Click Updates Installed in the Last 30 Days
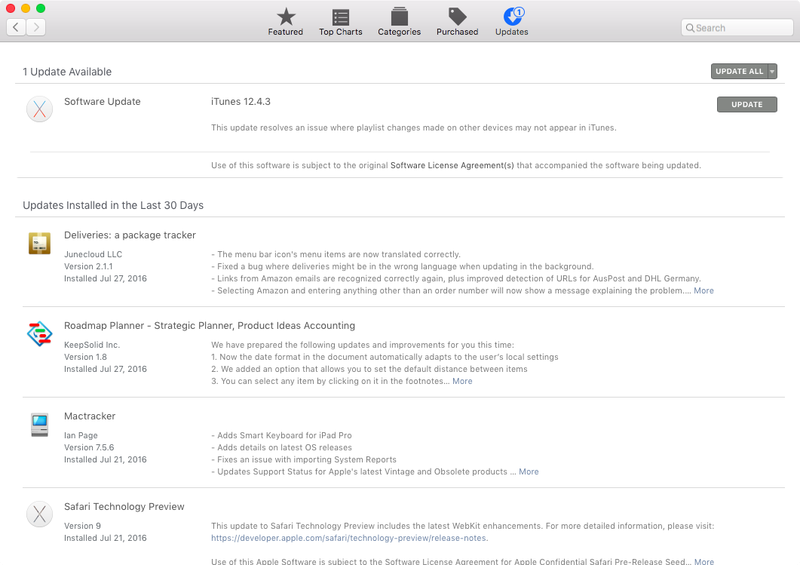This screenshot has height=565, width=800. point(113,205)
